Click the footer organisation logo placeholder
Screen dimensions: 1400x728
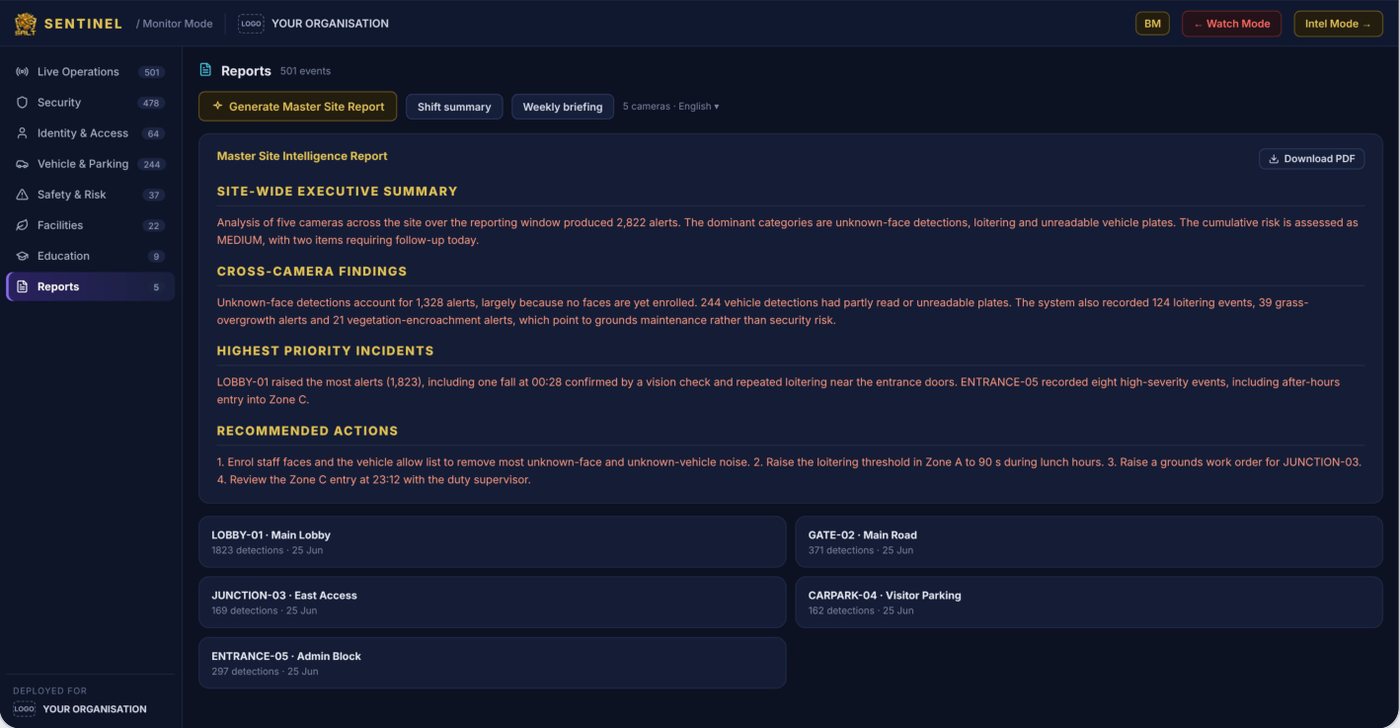[x=24, y=709]
